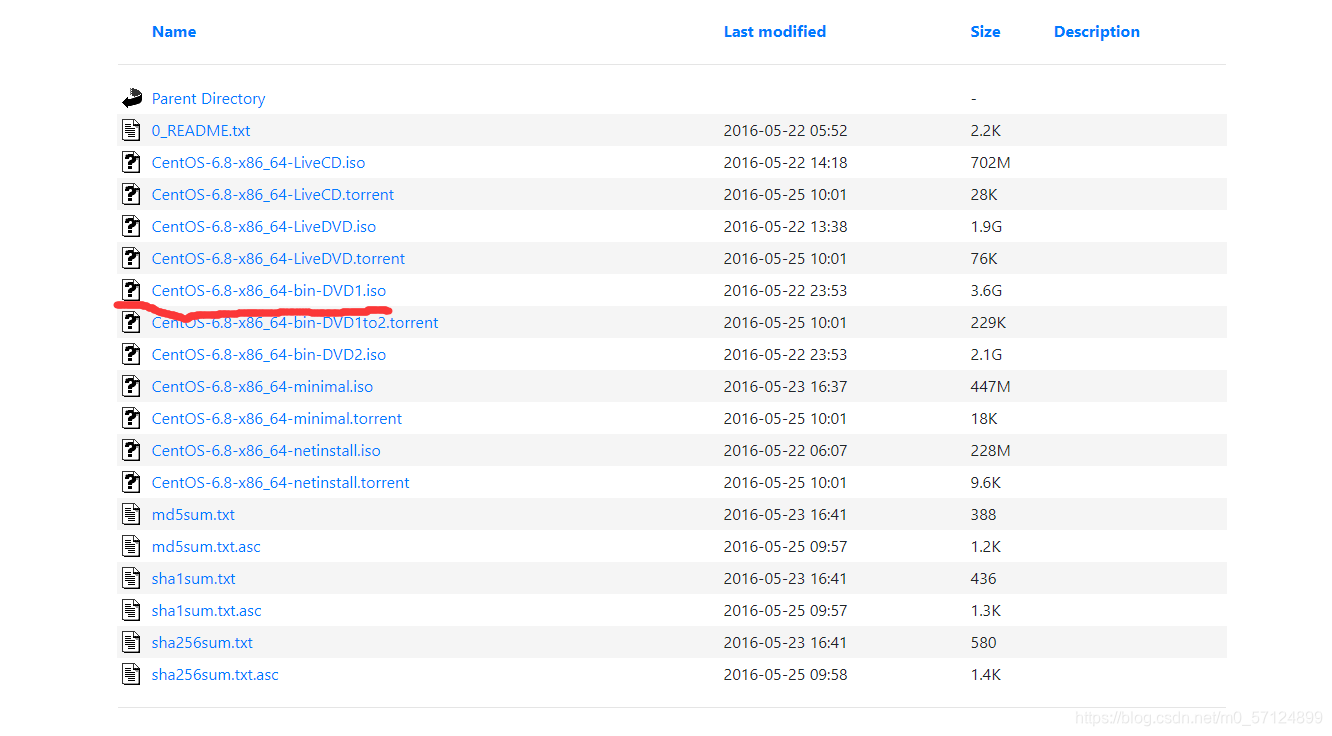Open the sha1sum.txt.asc link

pos(207,611)
